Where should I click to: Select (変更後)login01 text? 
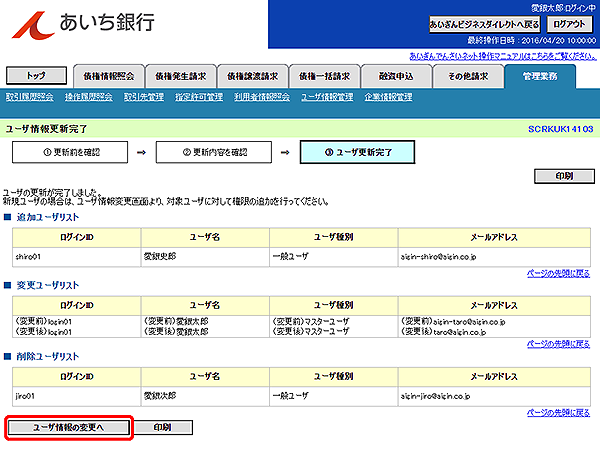[43, 332]
